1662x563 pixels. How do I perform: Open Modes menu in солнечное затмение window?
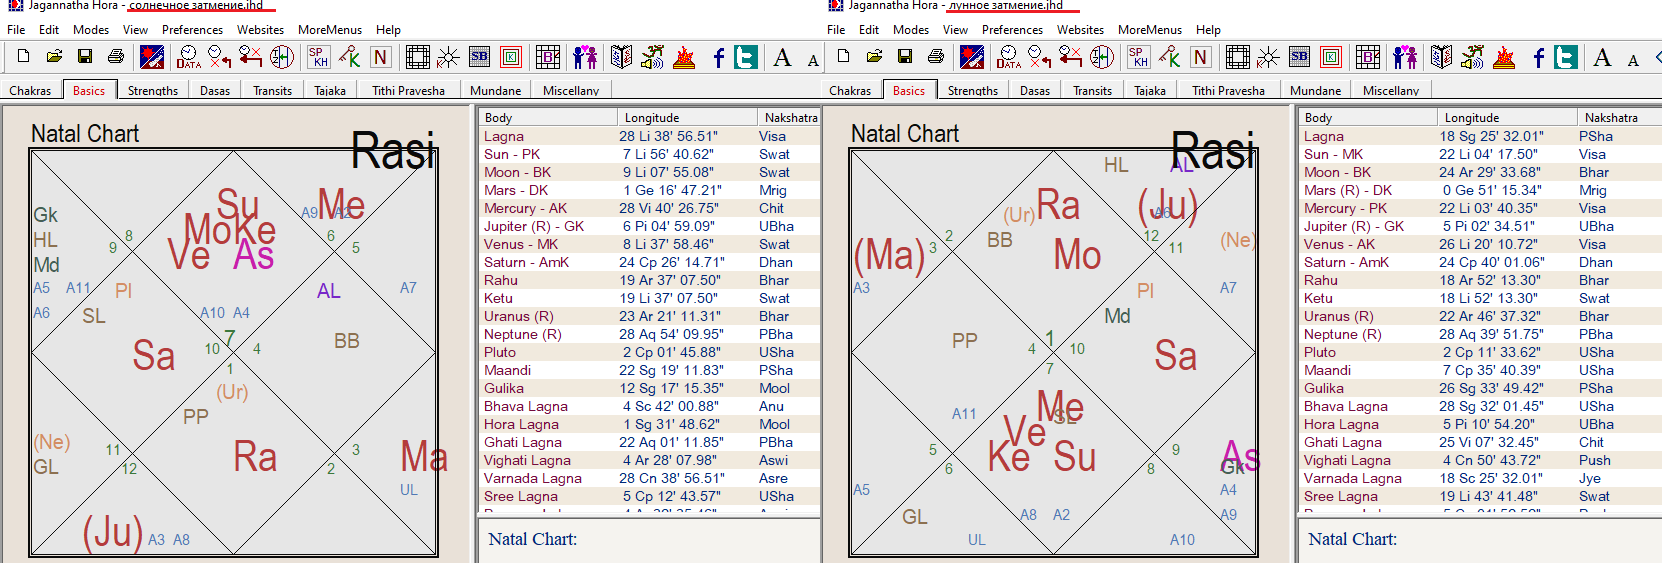click(x=91, y=30)
